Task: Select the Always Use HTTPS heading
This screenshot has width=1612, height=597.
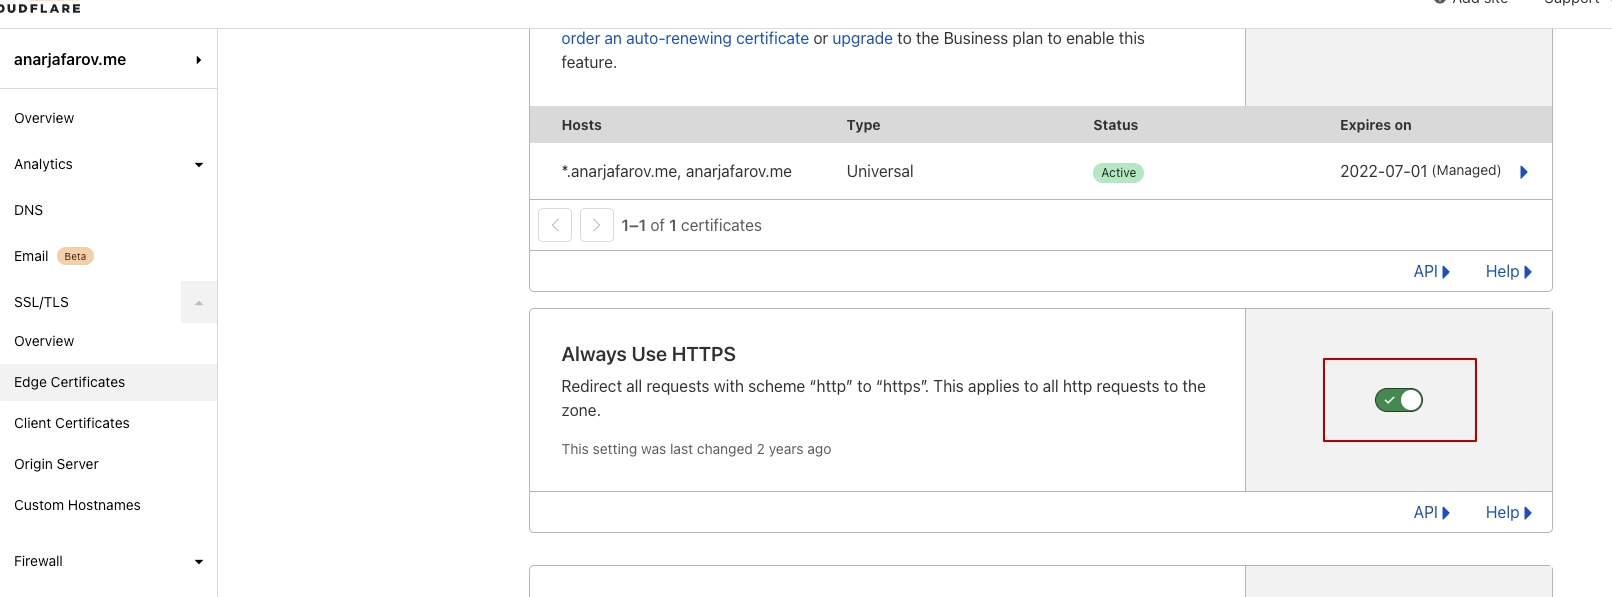Action: pos(649,354)
